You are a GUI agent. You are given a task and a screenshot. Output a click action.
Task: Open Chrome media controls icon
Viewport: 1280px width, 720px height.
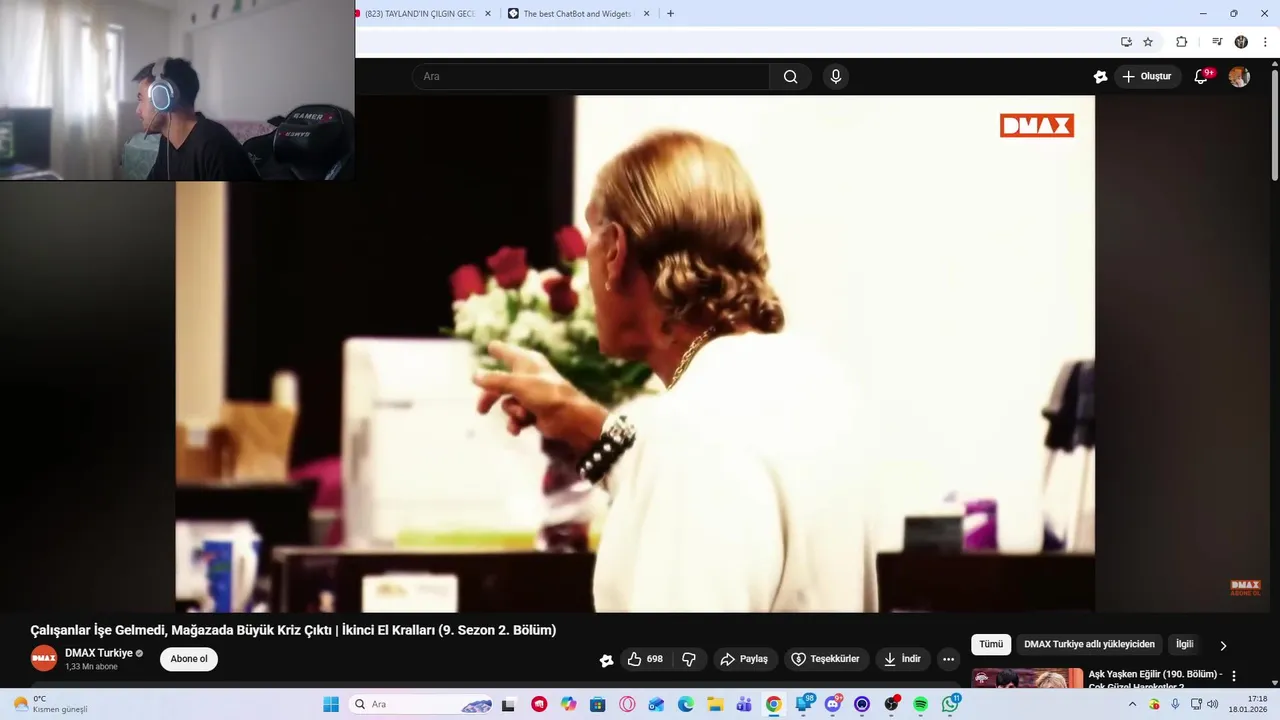[x=1217, y=42]
